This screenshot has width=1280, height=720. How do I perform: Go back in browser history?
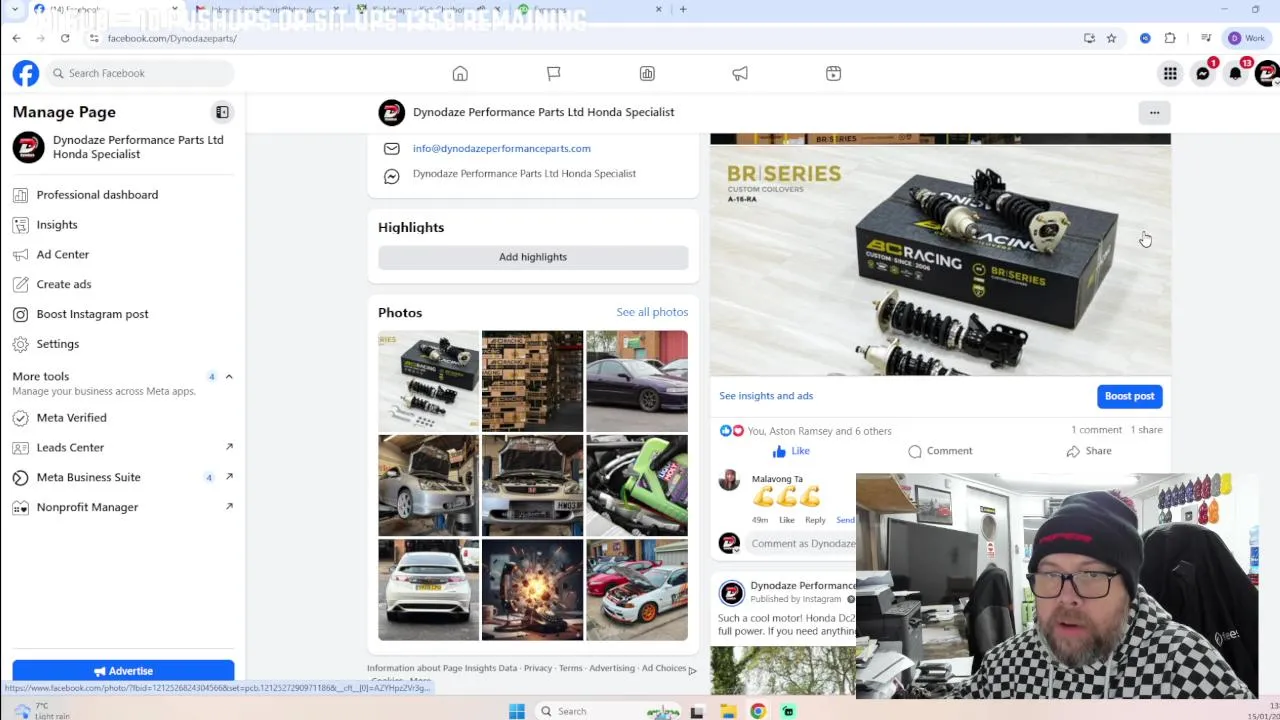point(17,38)
